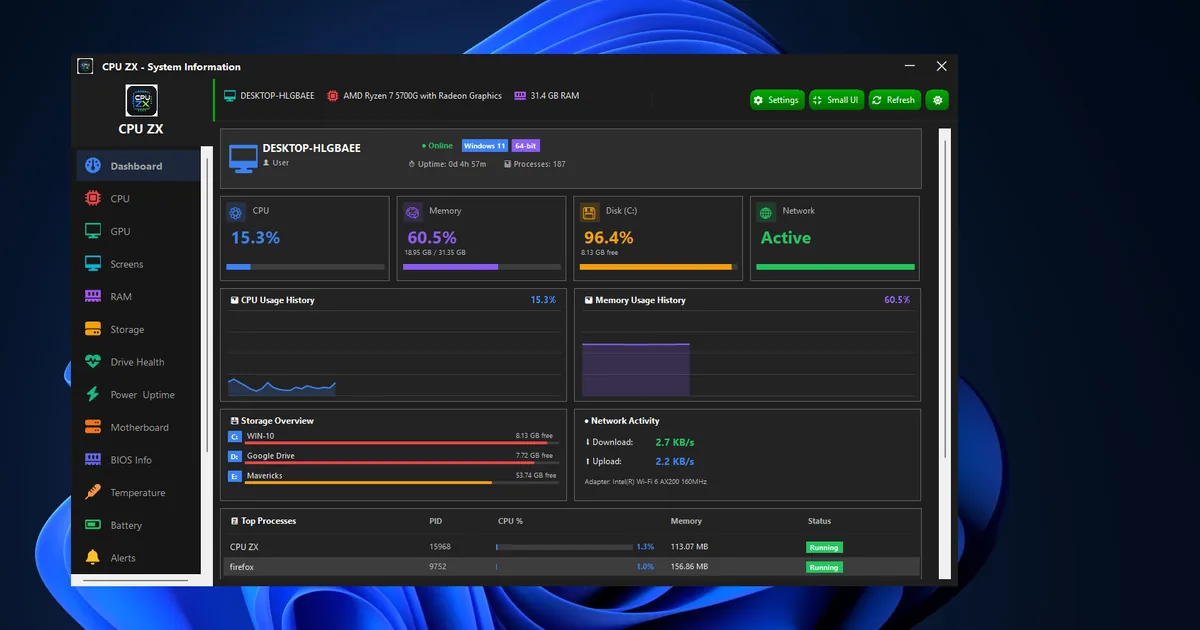Click the CPU card gear icon

point(236,213)
